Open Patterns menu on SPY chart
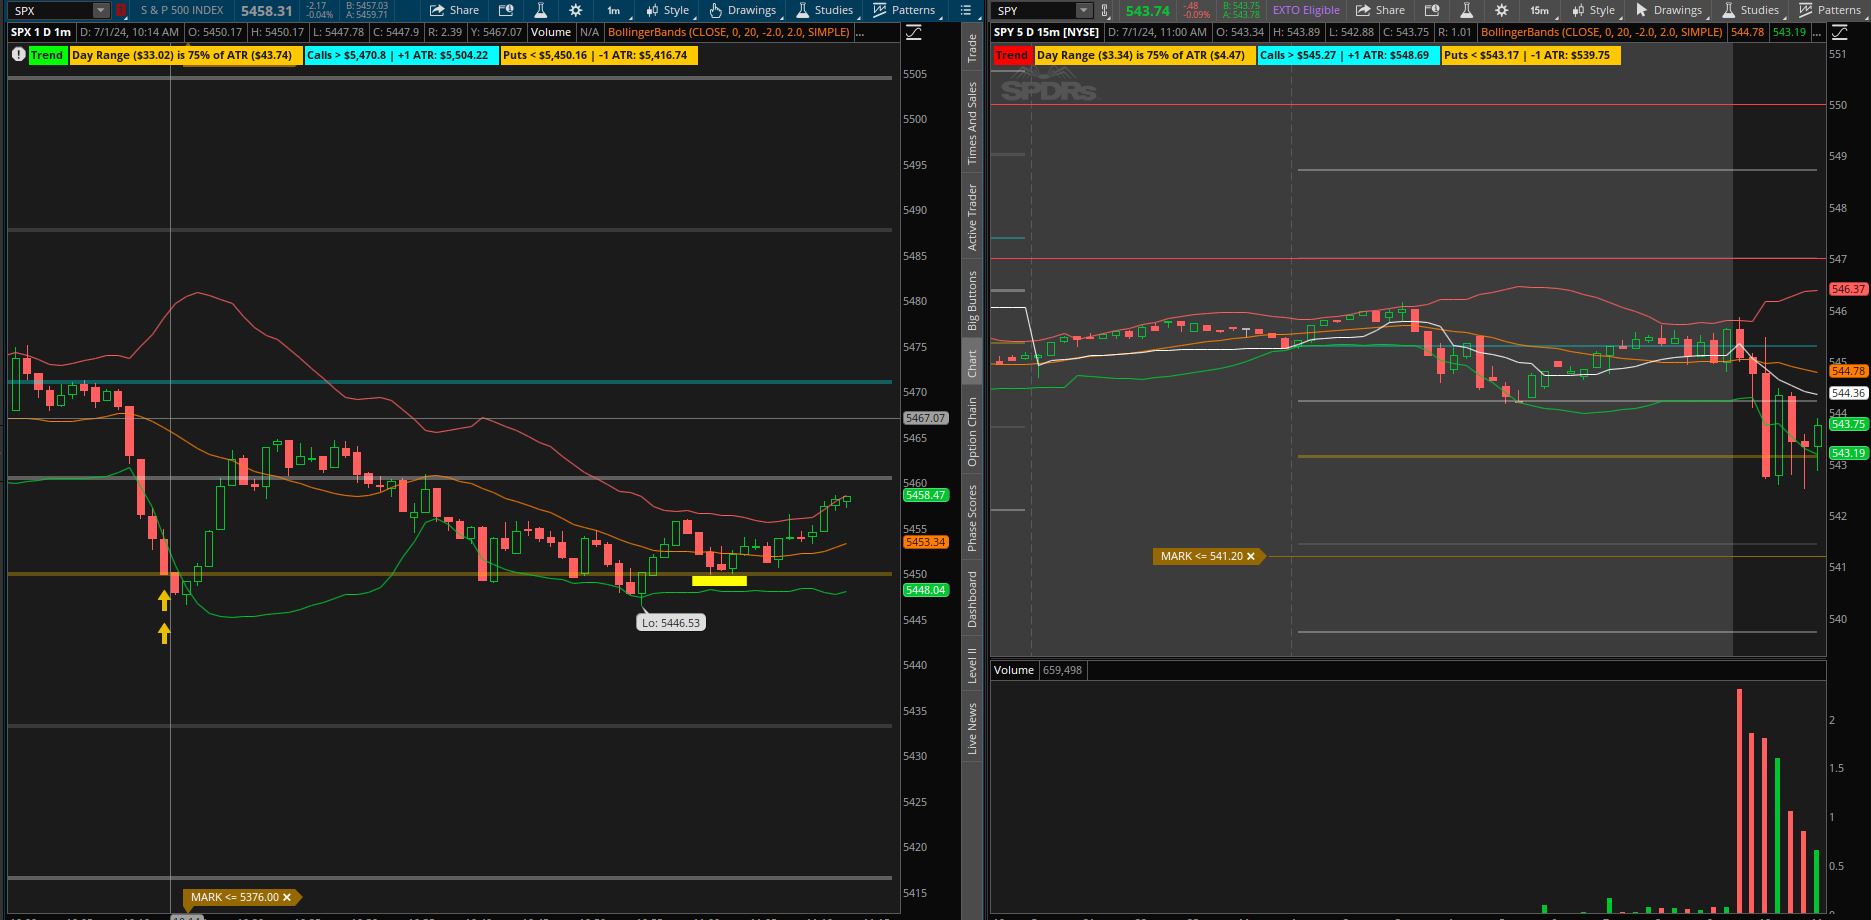 click(x=1830, y=10)
